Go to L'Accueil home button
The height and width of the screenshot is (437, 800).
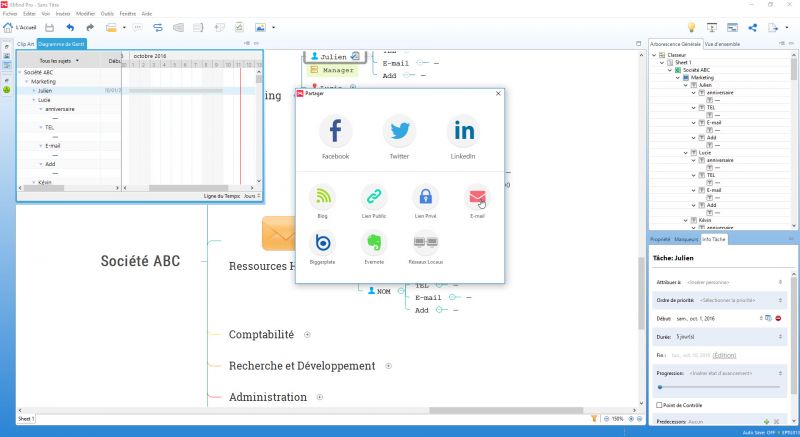[x=20, y=28]
